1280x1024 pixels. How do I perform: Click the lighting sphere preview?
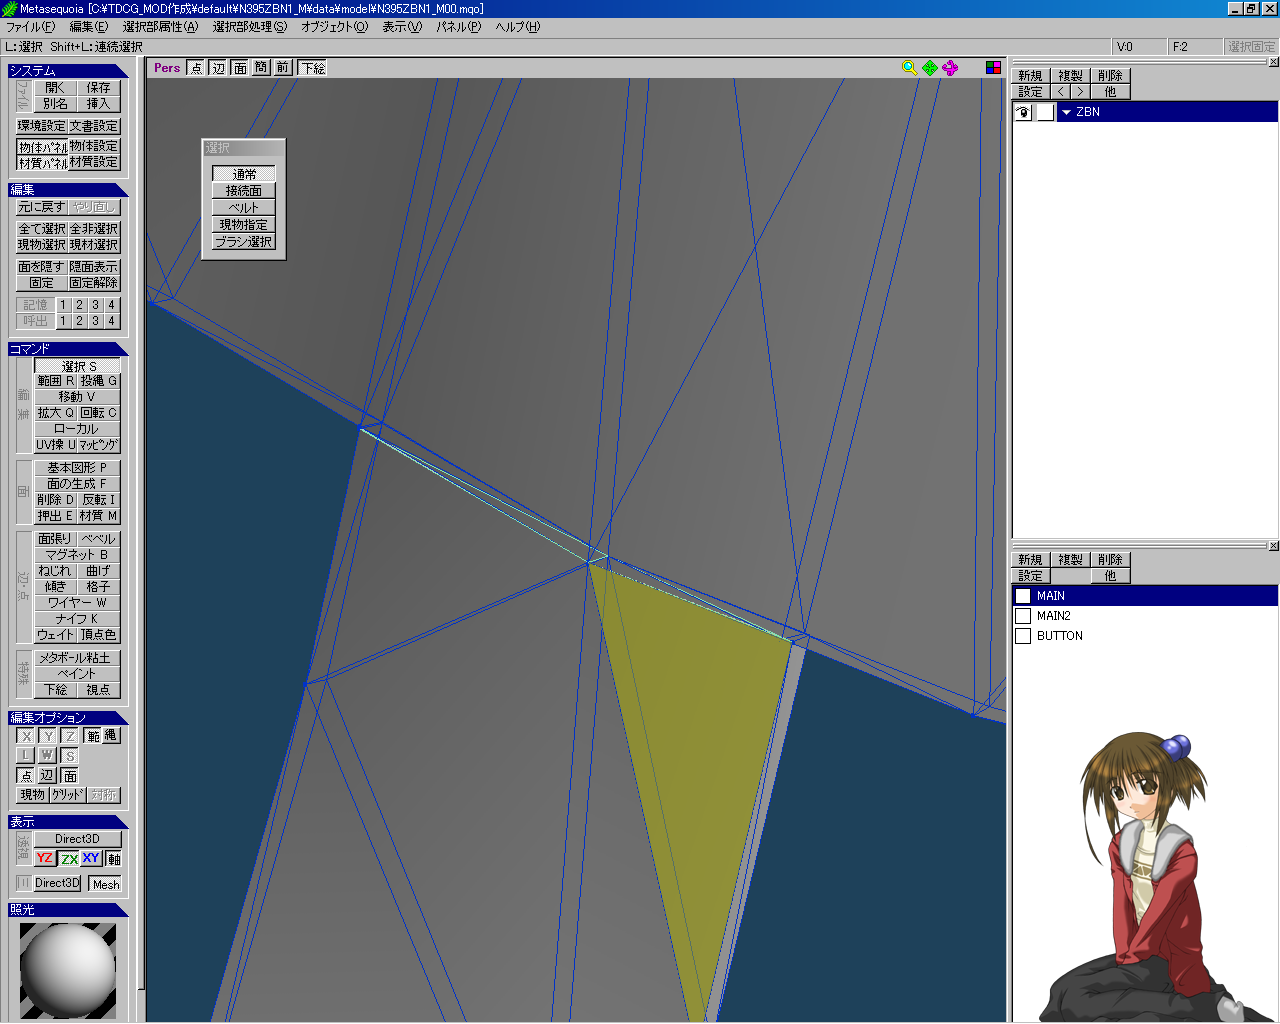(68, 970)
